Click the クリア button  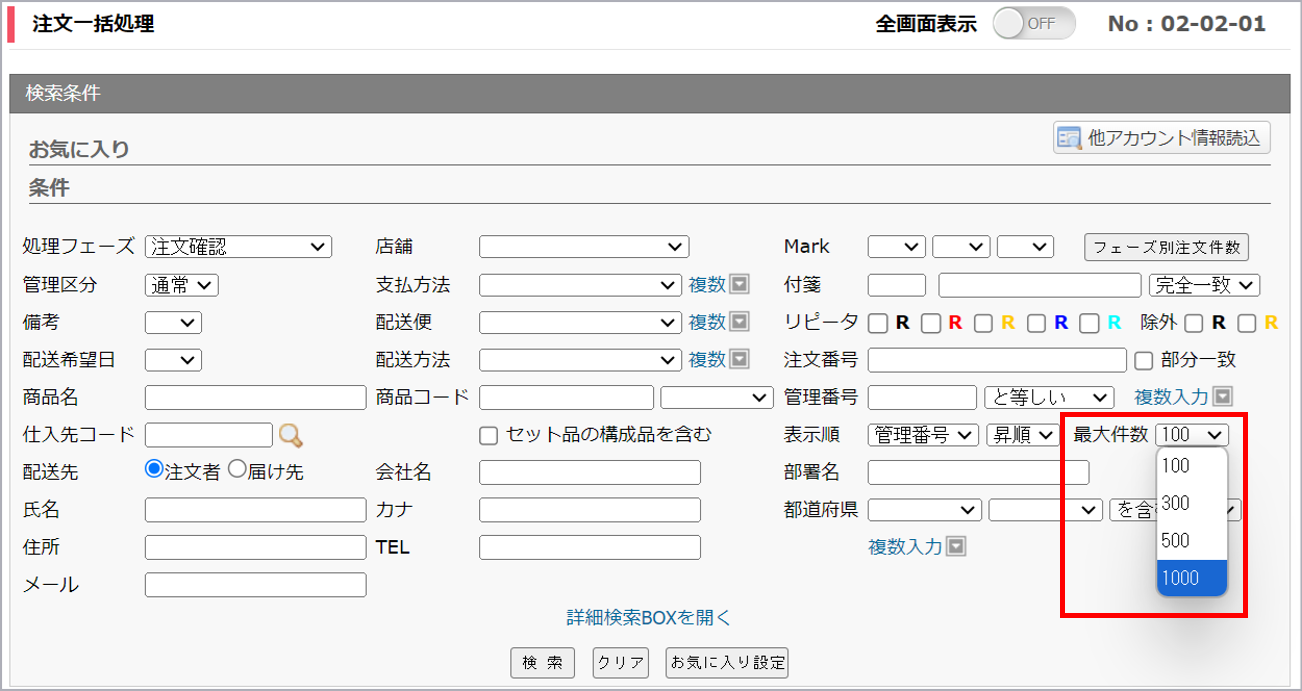tap(620, 662)
